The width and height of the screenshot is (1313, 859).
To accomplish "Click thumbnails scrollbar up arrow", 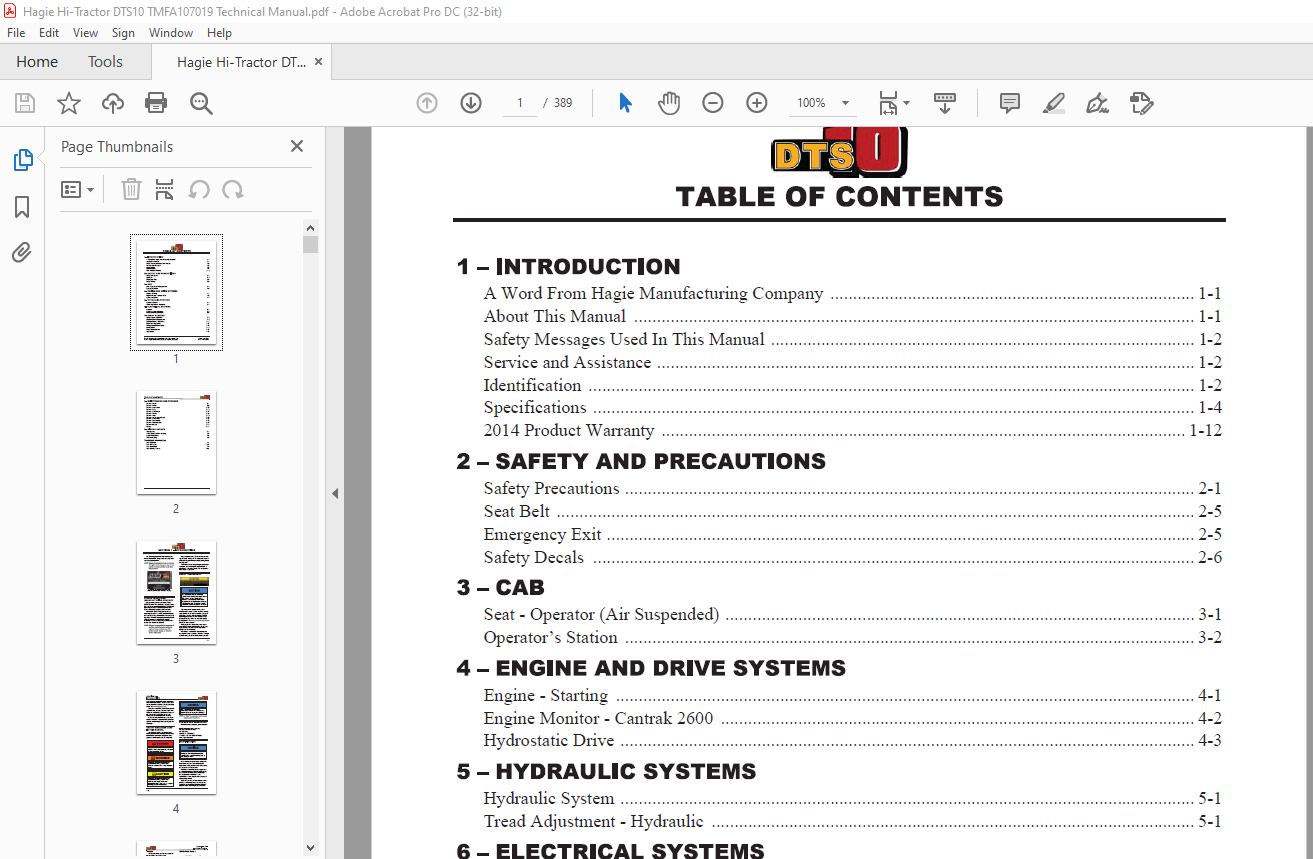I will pos(311,227).
